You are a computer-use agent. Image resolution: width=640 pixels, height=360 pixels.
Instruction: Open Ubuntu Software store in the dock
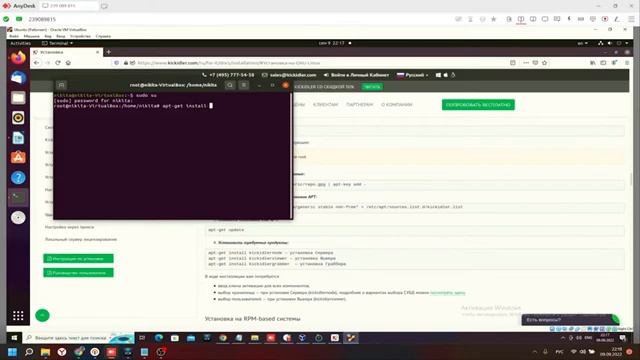click(18, 158)
